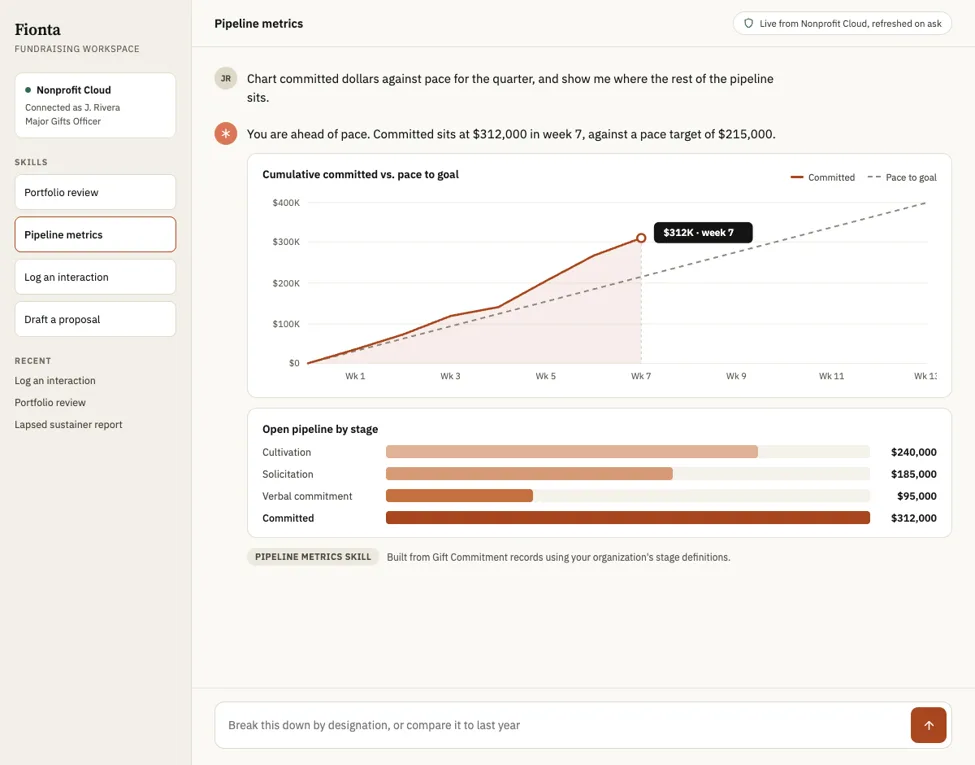Viewport: 975px width, 765px height.
Task: Click the $312K · week 7 tooltip
Action: pos(703,233)
